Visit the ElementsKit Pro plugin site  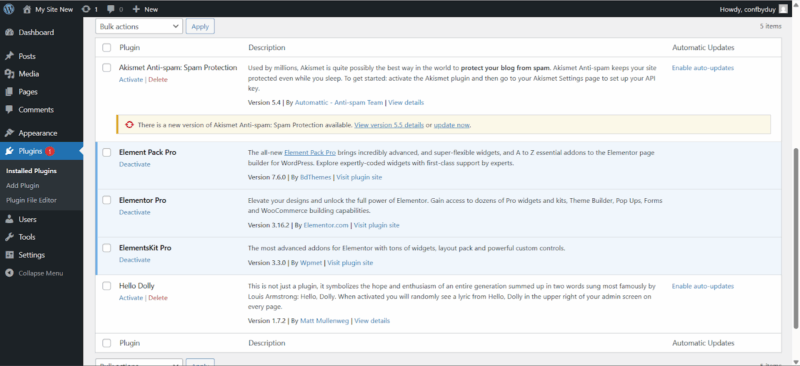350,263
